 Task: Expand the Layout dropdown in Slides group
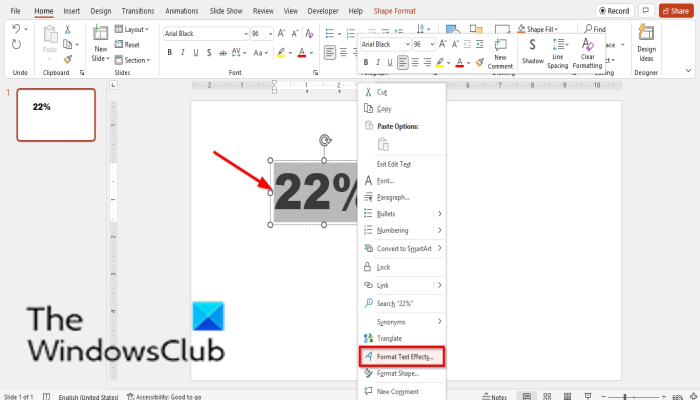132,29
